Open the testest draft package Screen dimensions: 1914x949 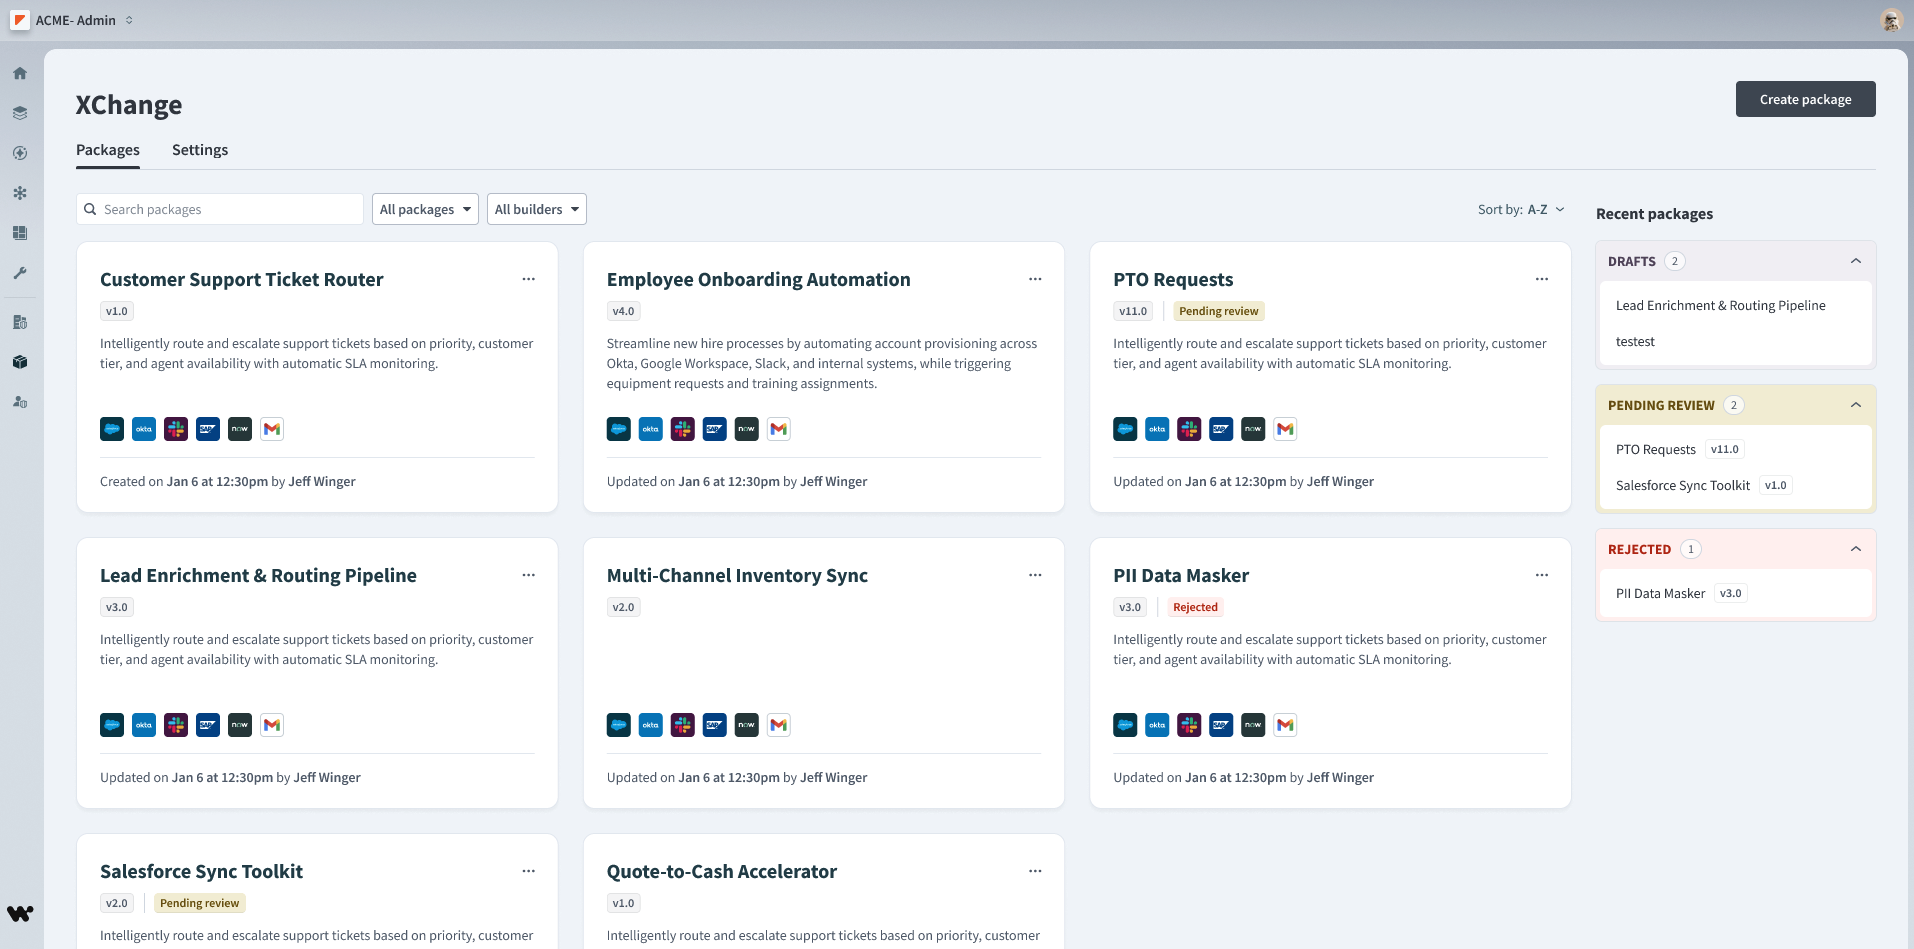pyautogui.click(x=1635, y=341)
